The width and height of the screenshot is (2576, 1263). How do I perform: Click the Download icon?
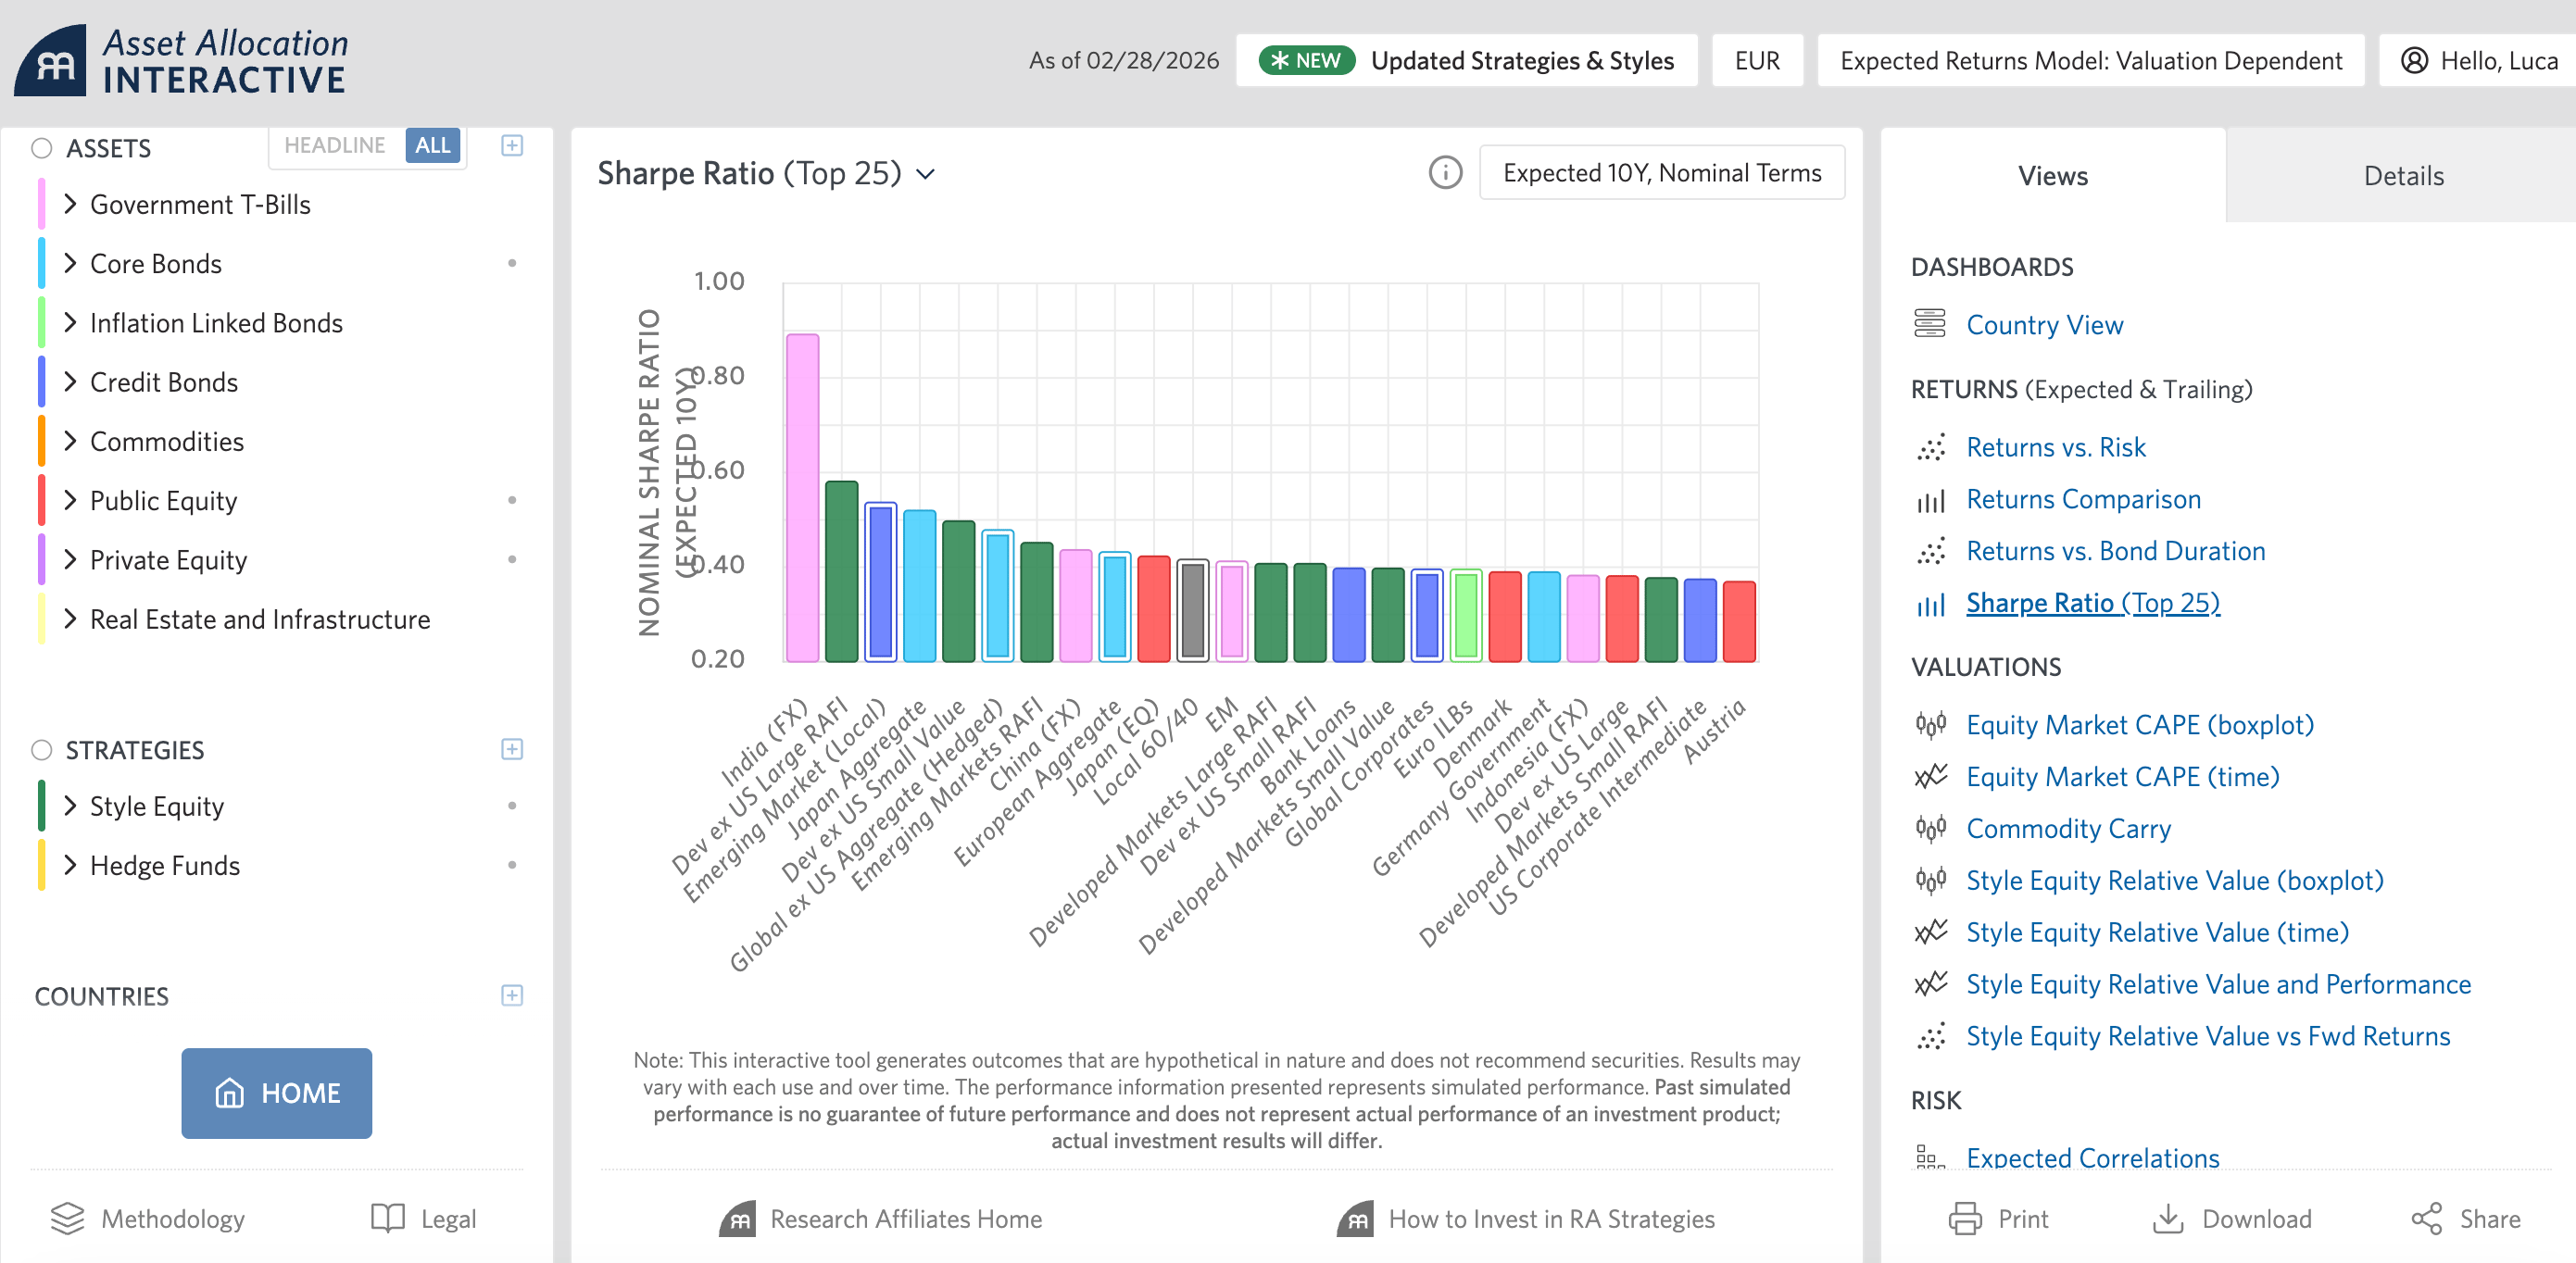(2167, 1218)
